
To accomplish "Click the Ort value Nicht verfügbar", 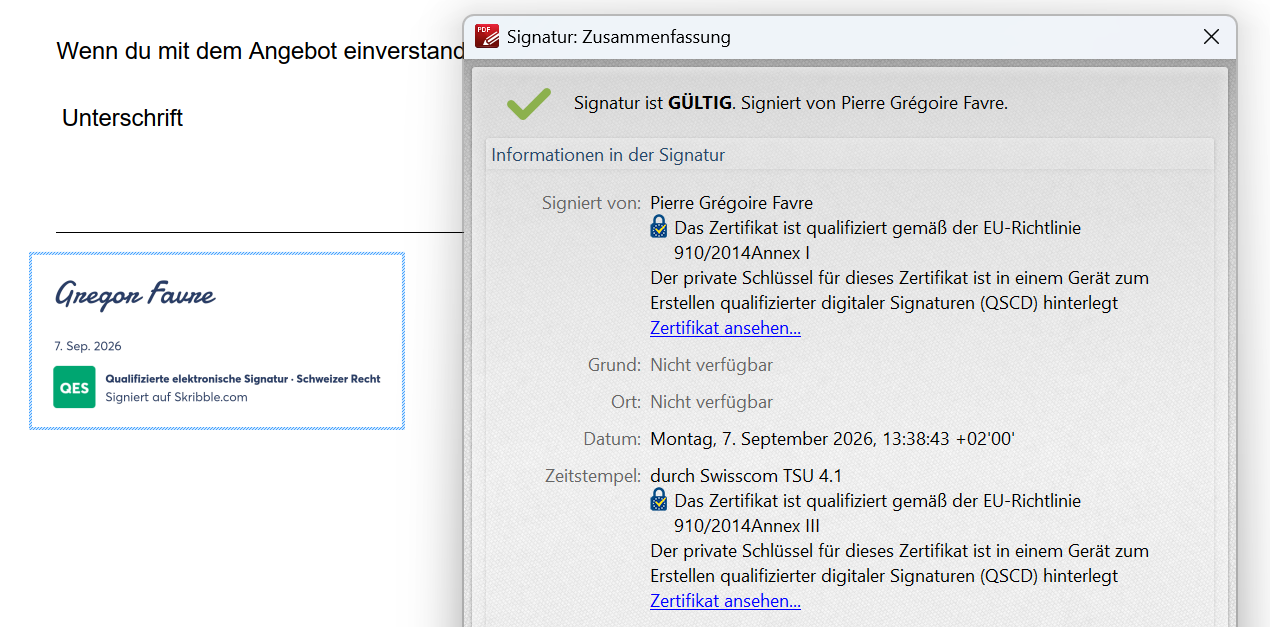I will (711, 402).
